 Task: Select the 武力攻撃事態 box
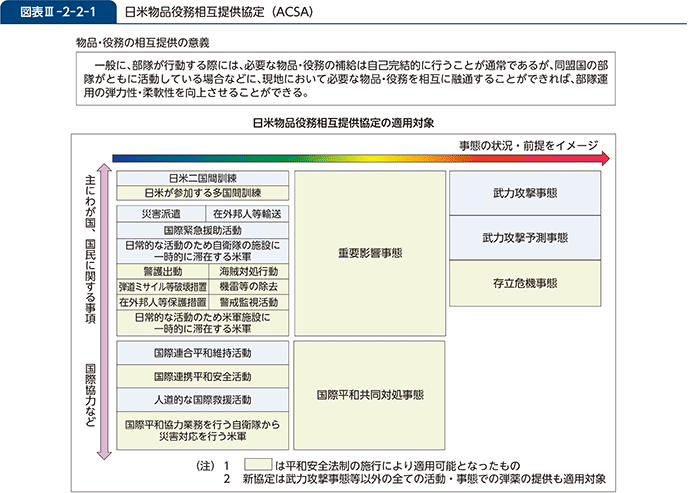pyautogui.click(x=525, y=193)
